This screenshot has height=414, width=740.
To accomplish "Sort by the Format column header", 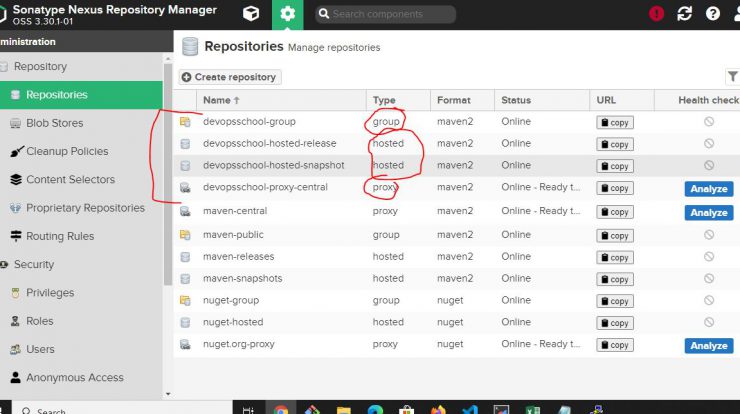I will tap(462, 100).
